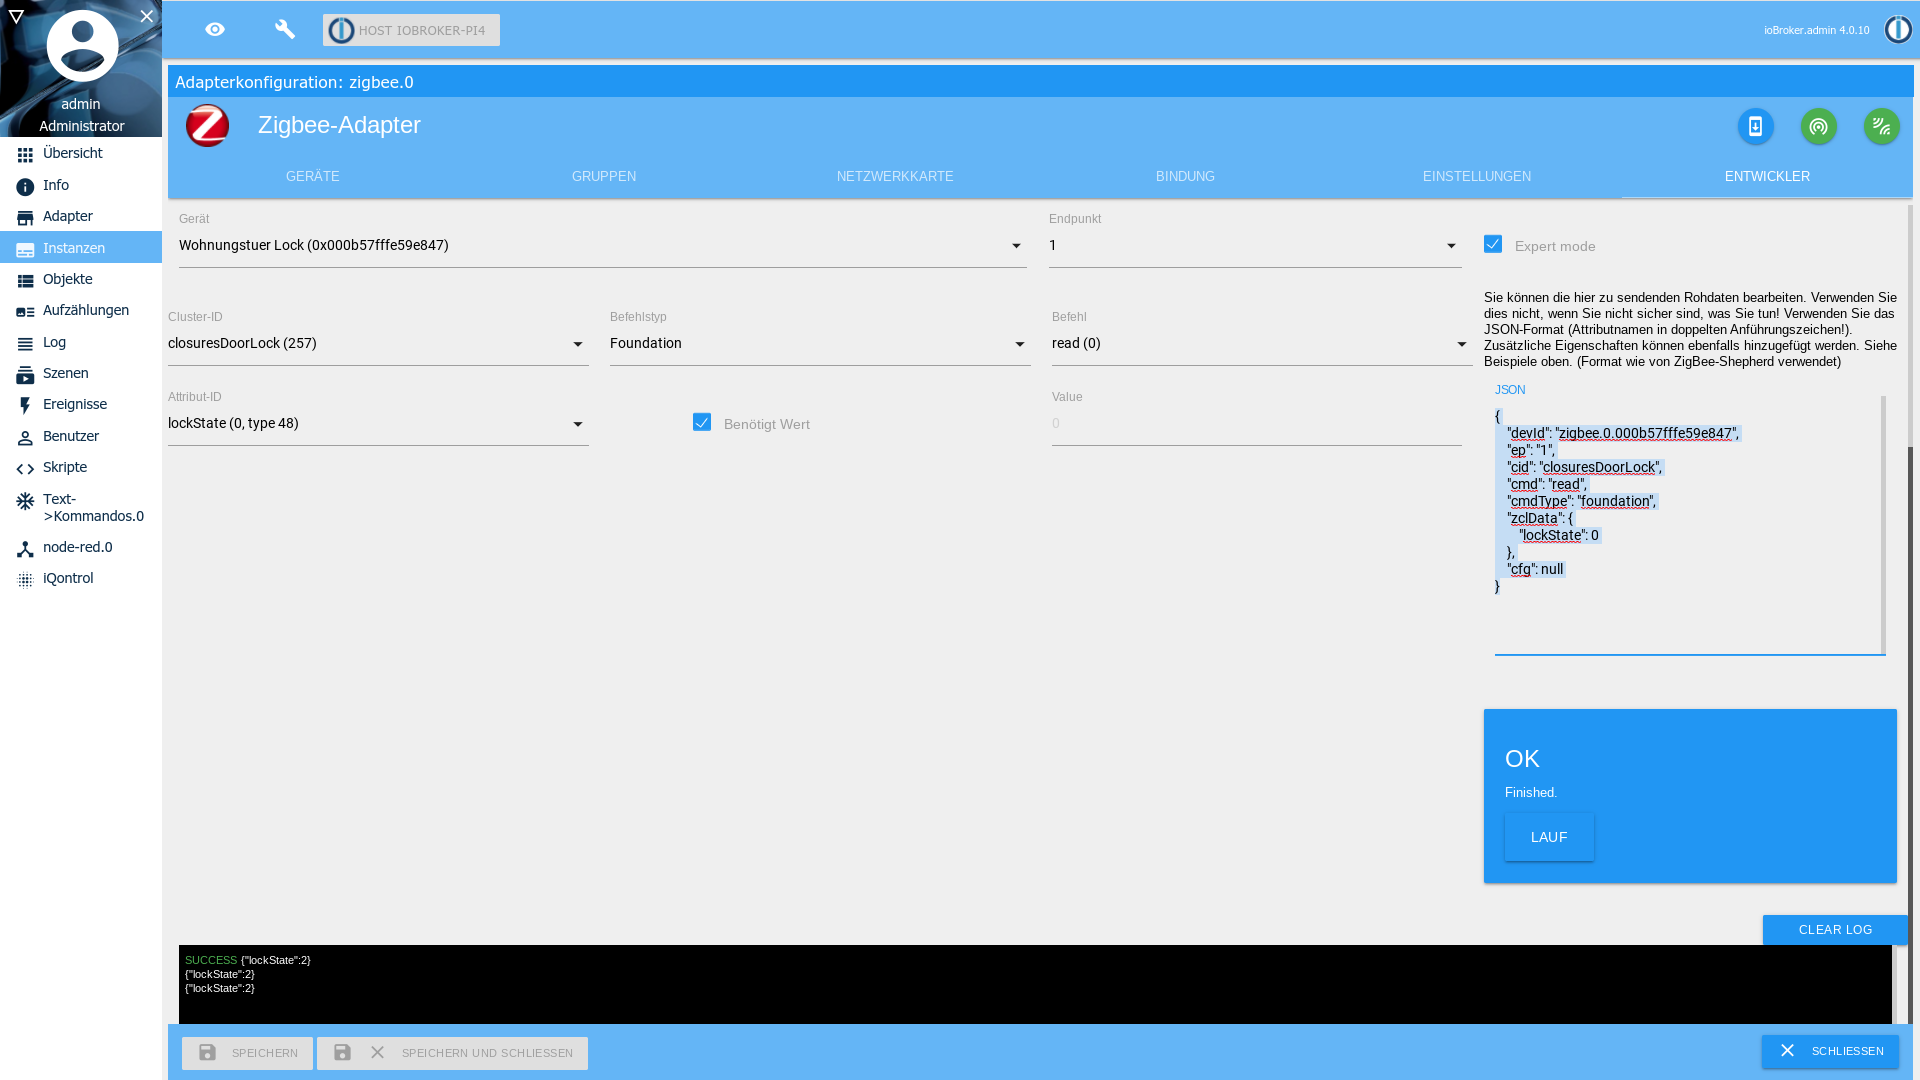Viewport: 1920px width, 1080px height.
Task: Open Ereignisse in the sidebar
Action: tap(81, 405)
